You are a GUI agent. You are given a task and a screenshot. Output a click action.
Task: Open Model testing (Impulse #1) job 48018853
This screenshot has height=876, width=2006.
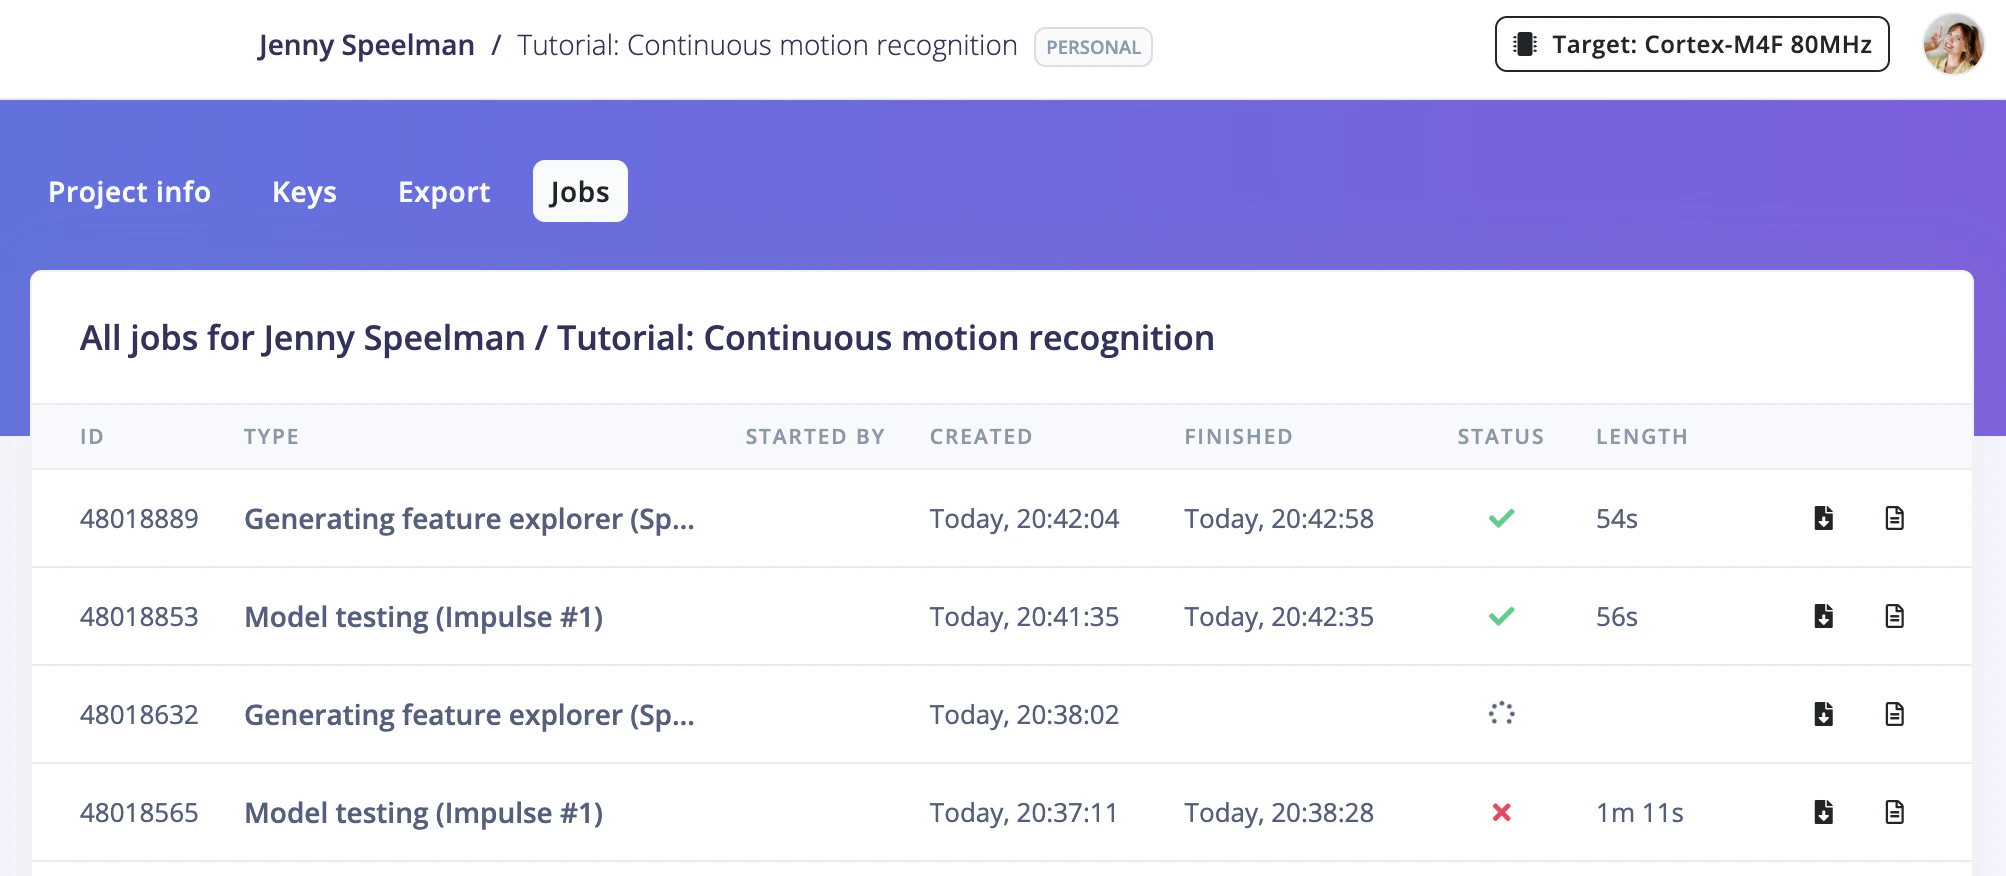(424, 617)
